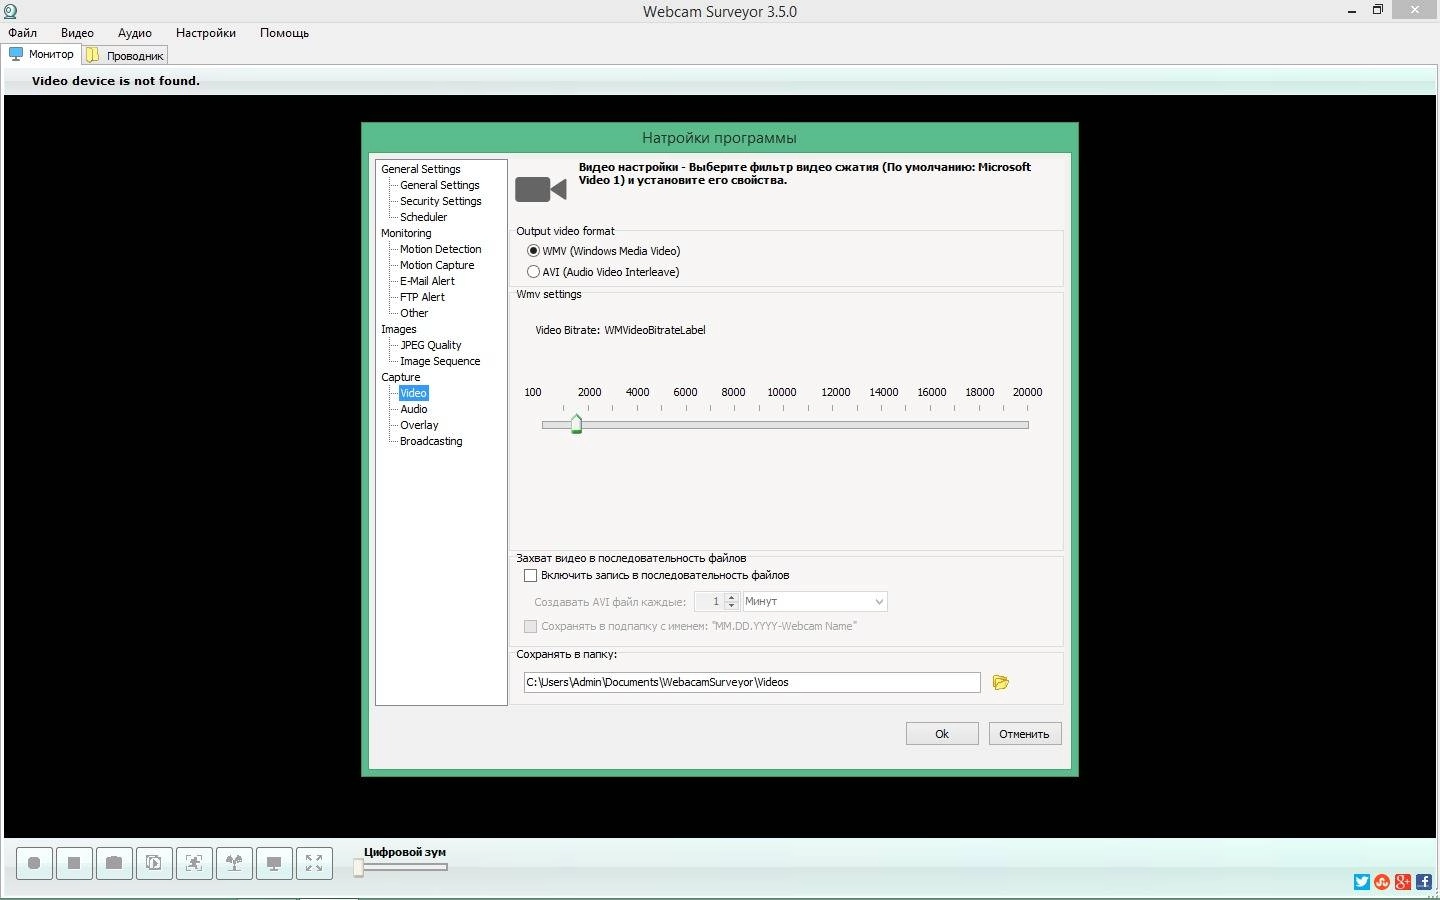Select JPEG Quality in the tree
This screenshot has height=900, width=1440.
pyautogui.click(x=431, y=345)
